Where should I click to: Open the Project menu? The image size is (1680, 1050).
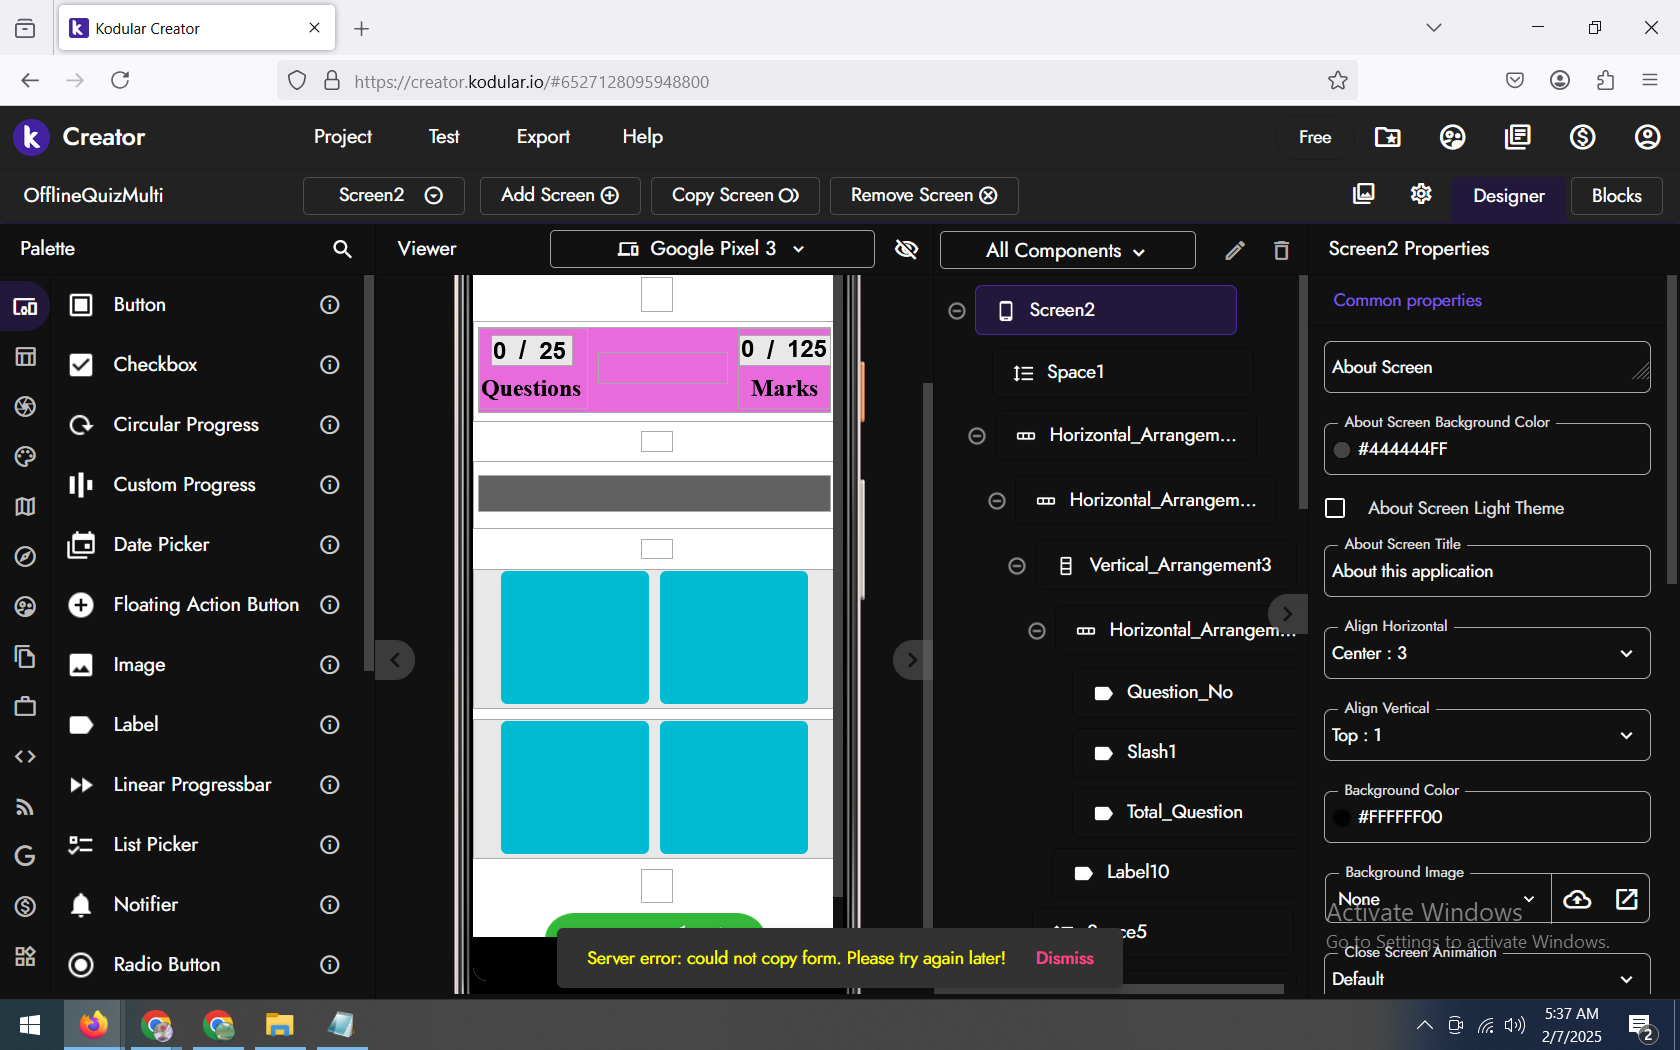point(342,137)
